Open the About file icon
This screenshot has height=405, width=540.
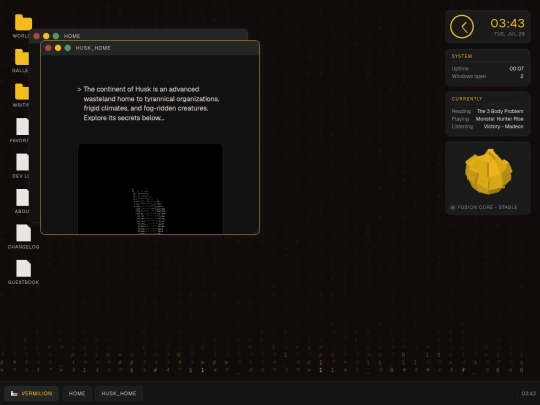click(22, 197)
